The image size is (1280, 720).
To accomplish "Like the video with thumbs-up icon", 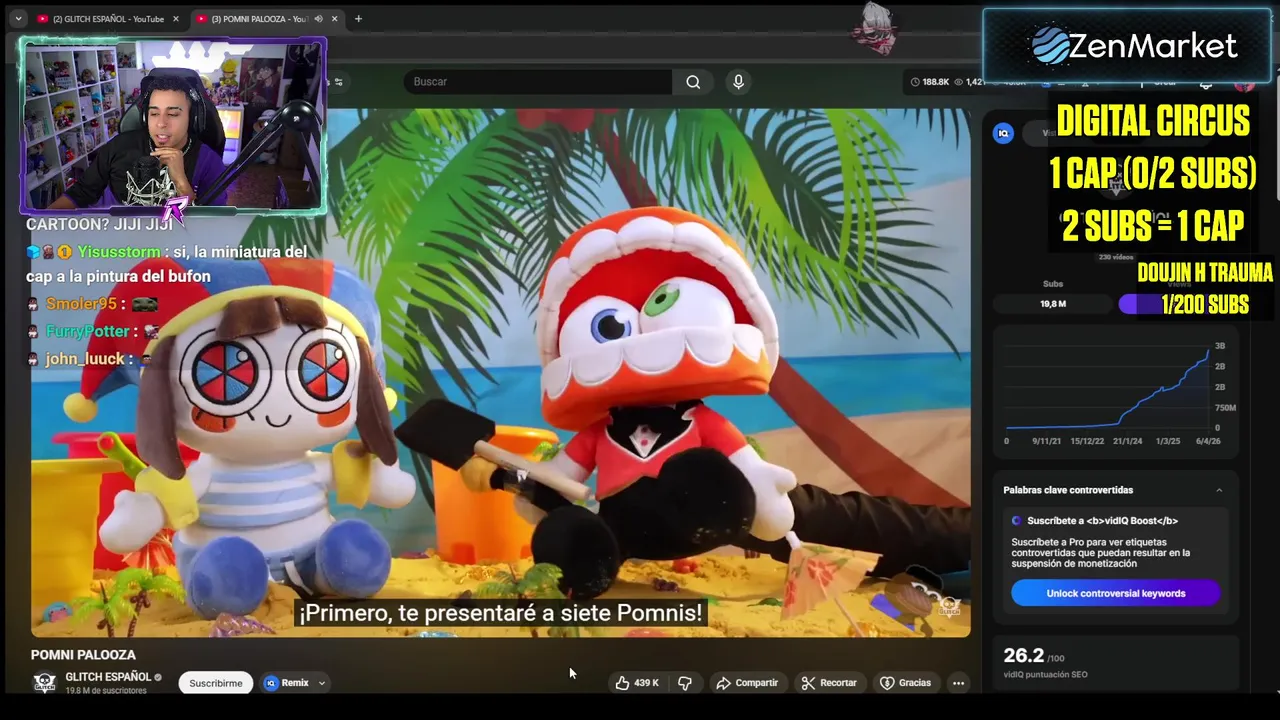I will click(622, 683).
